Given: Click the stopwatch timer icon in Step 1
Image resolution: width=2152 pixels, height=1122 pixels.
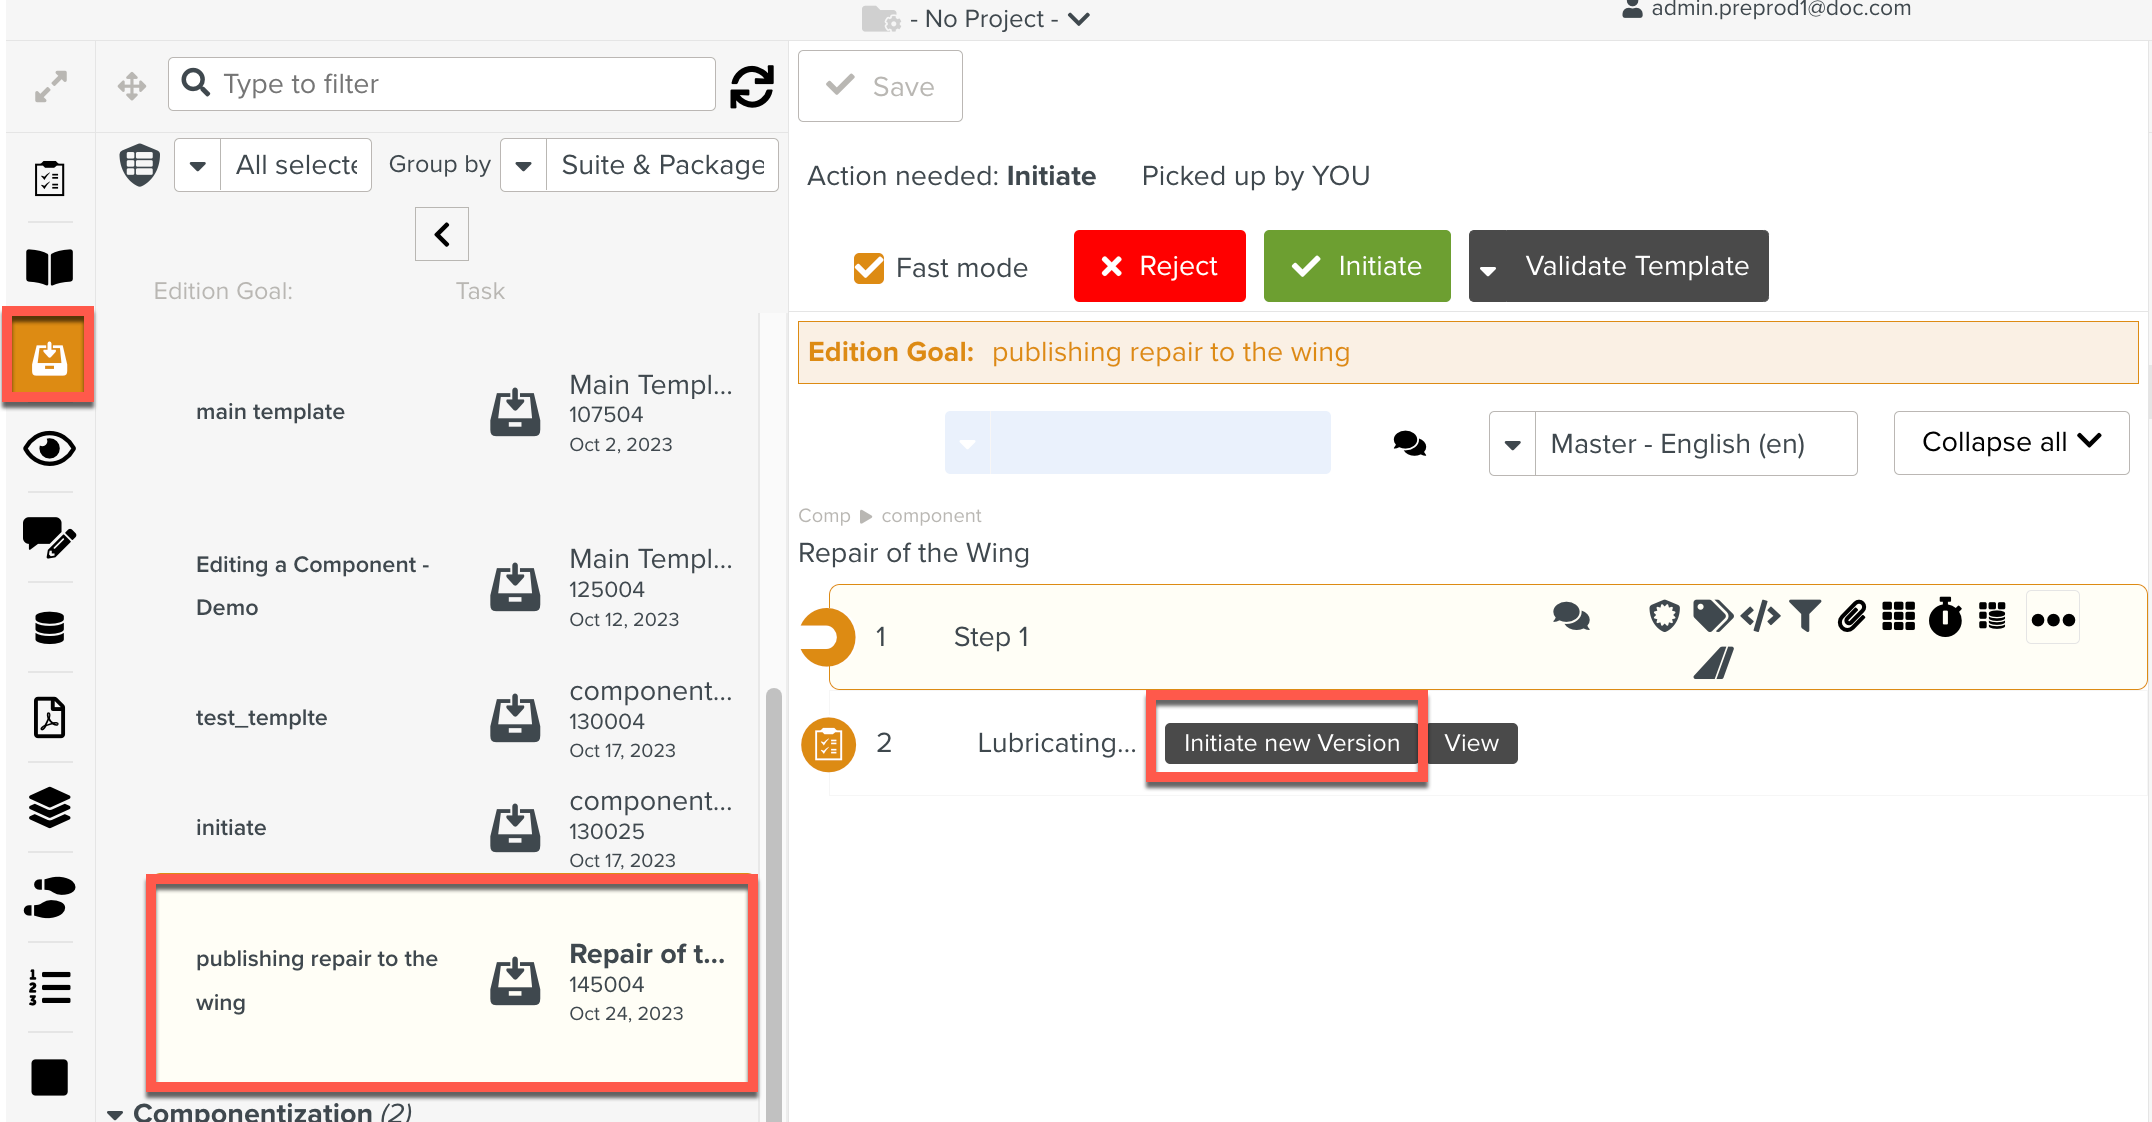Looking at the screenshot, I should pos(1945,617).
